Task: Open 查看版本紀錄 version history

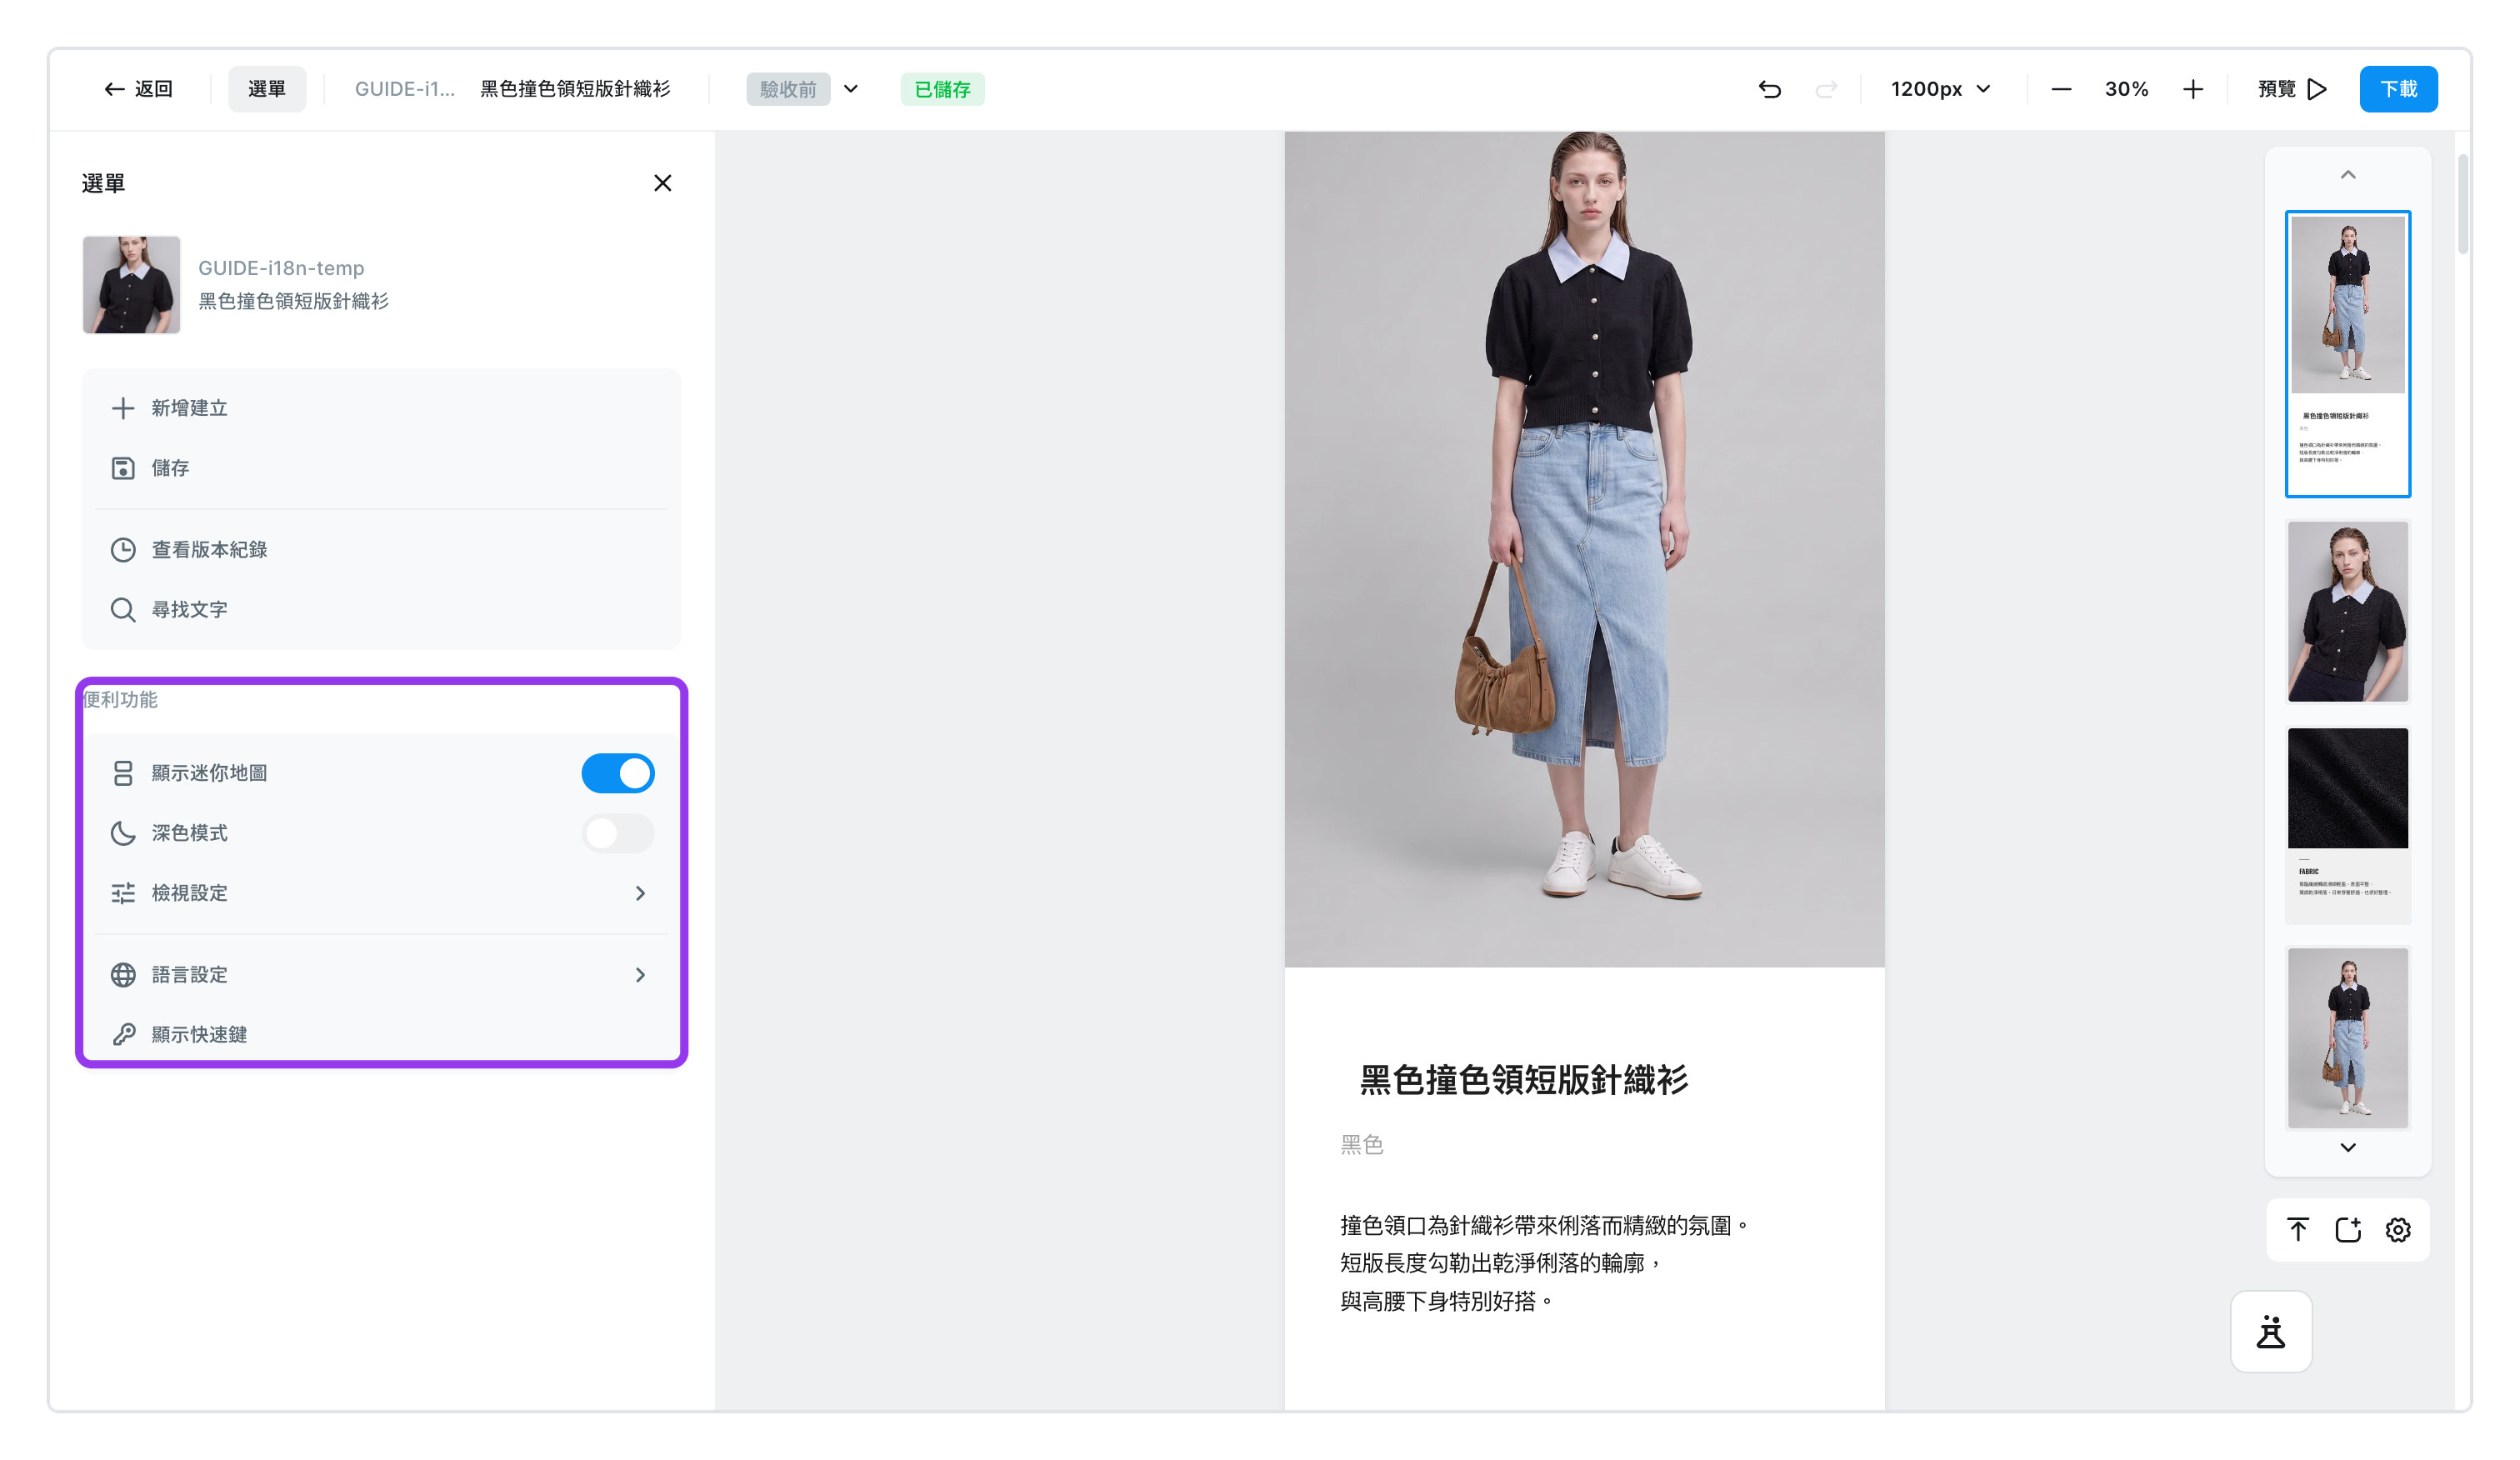Action: pyautogui.click(x=380, y=550)
